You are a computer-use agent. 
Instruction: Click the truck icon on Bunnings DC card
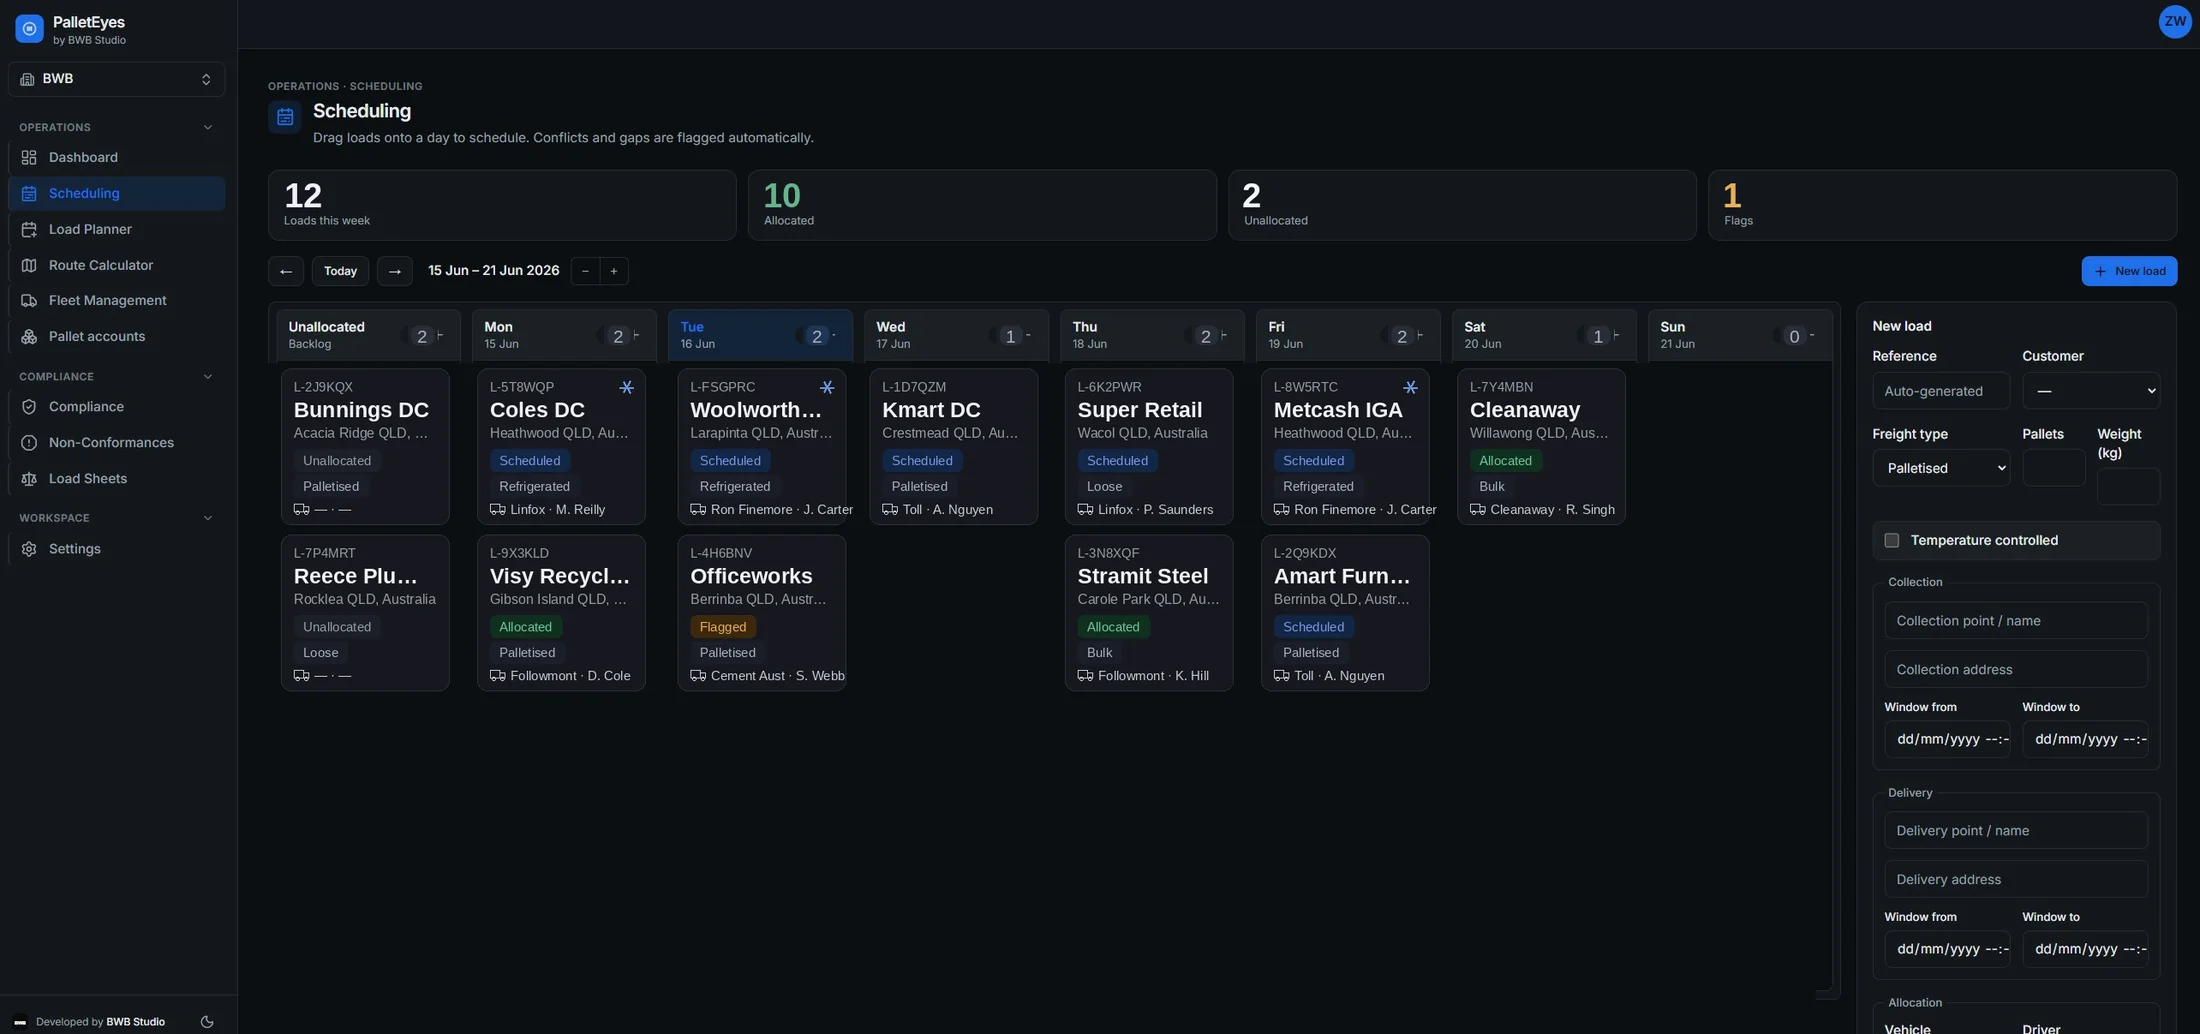click(x=301, y=510)
